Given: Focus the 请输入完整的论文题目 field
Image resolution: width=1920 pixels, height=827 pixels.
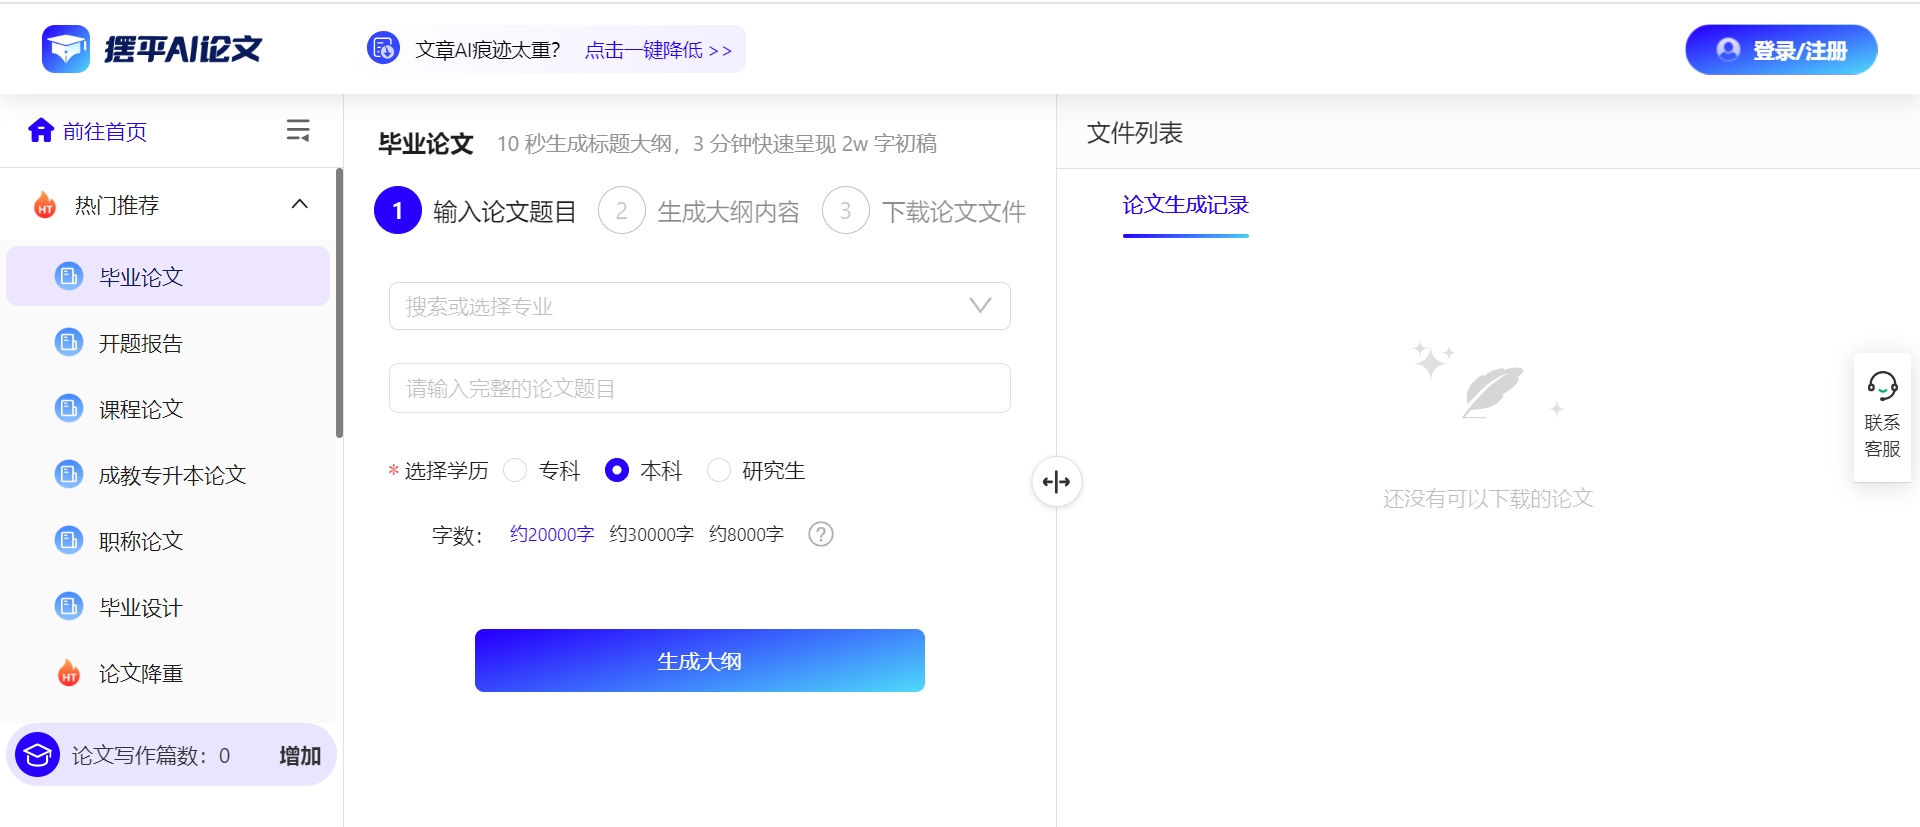Looking at the screenshot, I should tap(700, 388).
